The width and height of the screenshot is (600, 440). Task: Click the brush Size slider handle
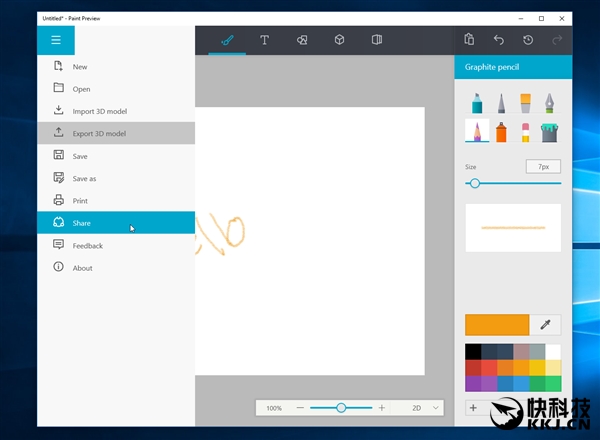click(475, 183)
